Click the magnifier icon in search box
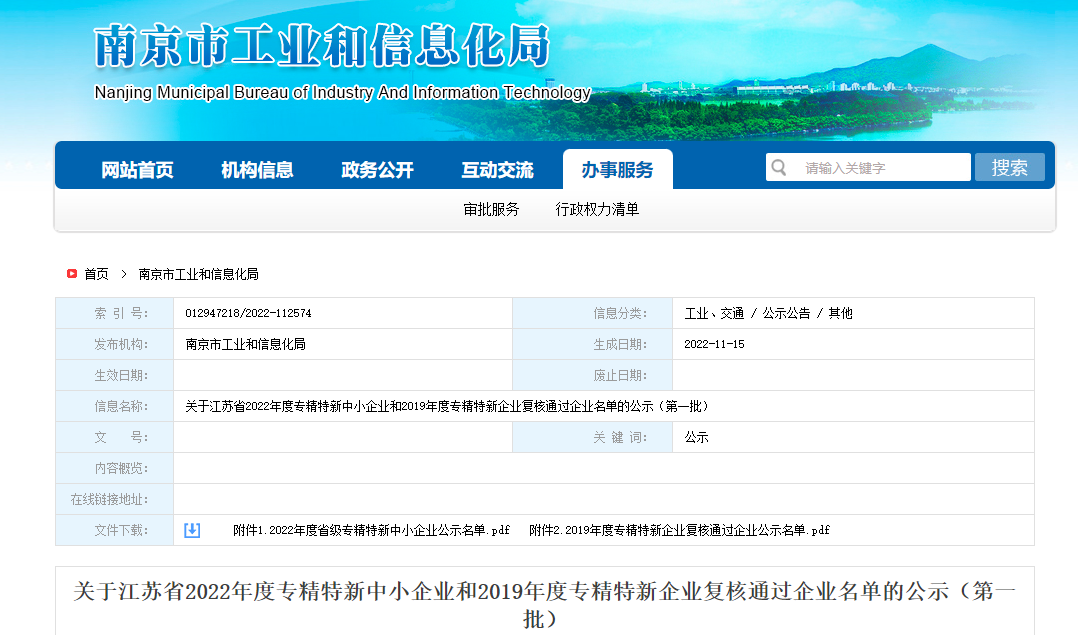This screenshot has width=1078, height=635. click(x=779, y=167)
